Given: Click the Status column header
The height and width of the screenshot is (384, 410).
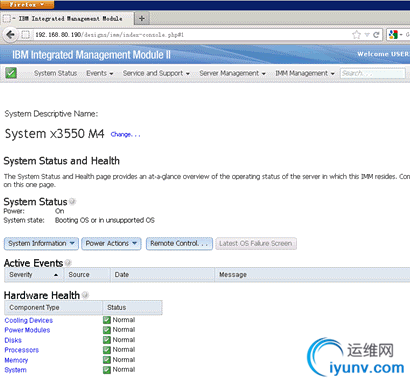Looking at the screenshot, I should pyautogui.click(x=132, y=307).
